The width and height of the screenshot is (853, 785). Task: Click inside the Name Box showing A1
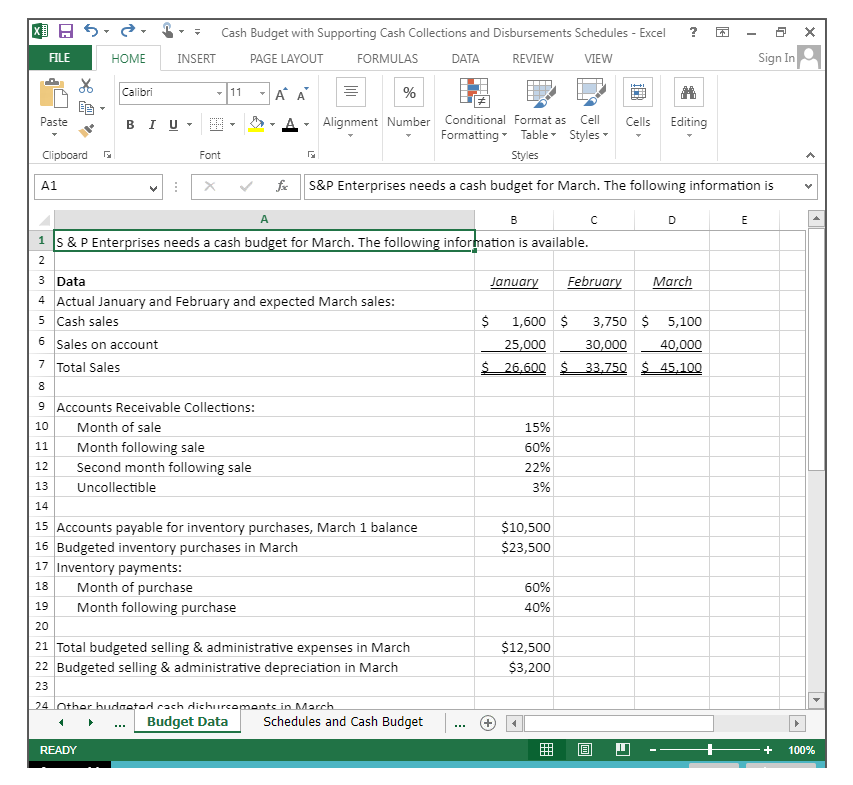coord(95,186)
